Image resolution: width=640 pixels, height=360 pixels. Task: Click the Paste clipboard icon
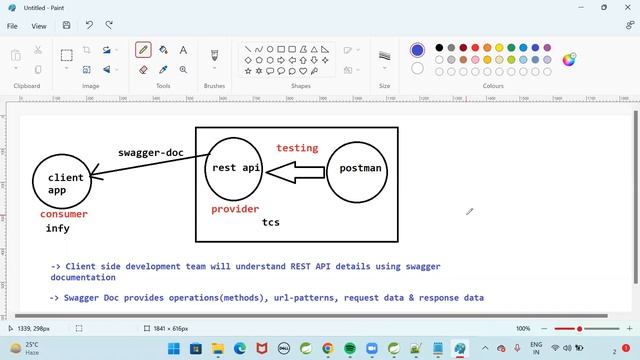click(16, 55)
